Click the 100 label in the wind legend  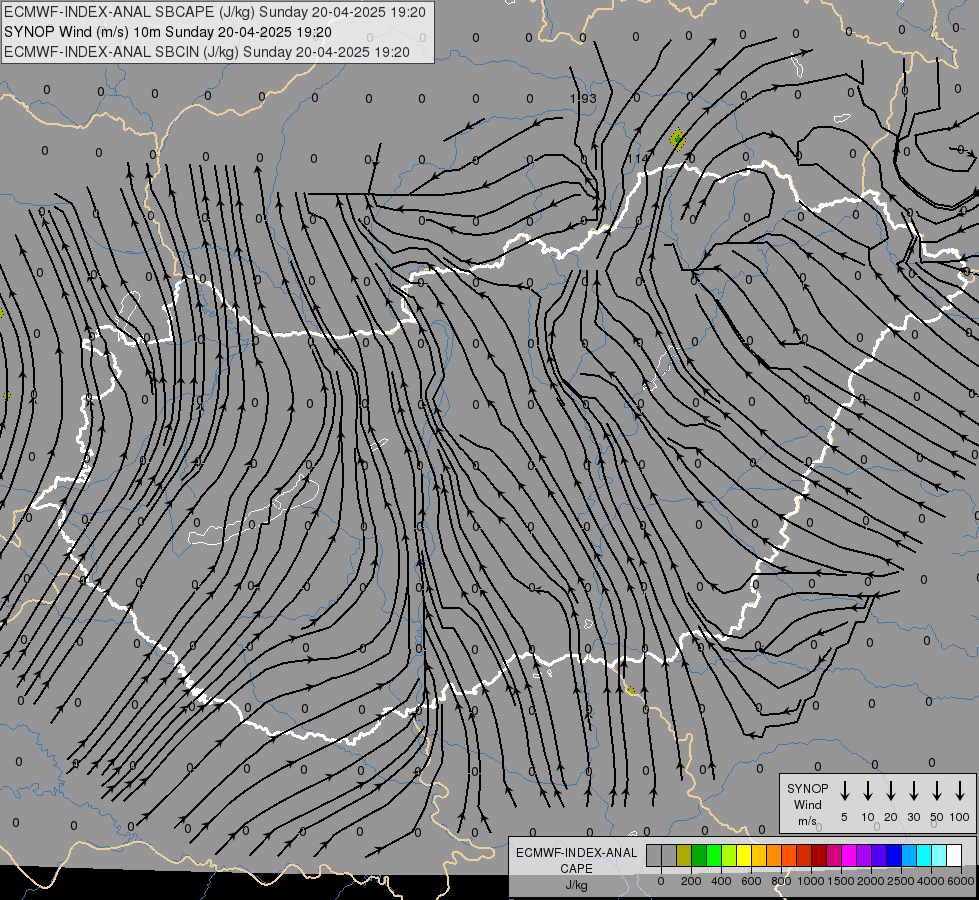(960, 817)
